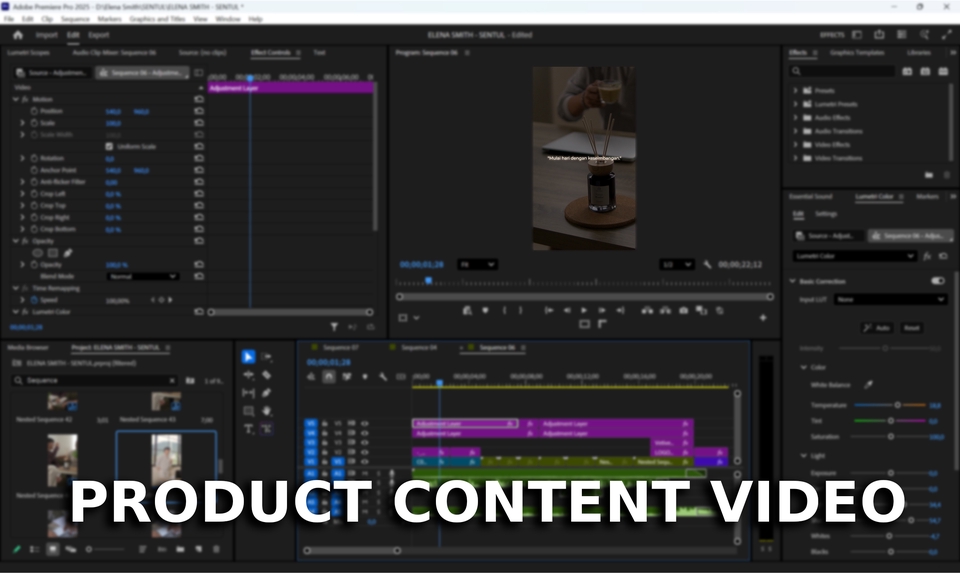Click the Export Frame camera icon
Screen dimensions: 960x573
(x=683, y=311)
